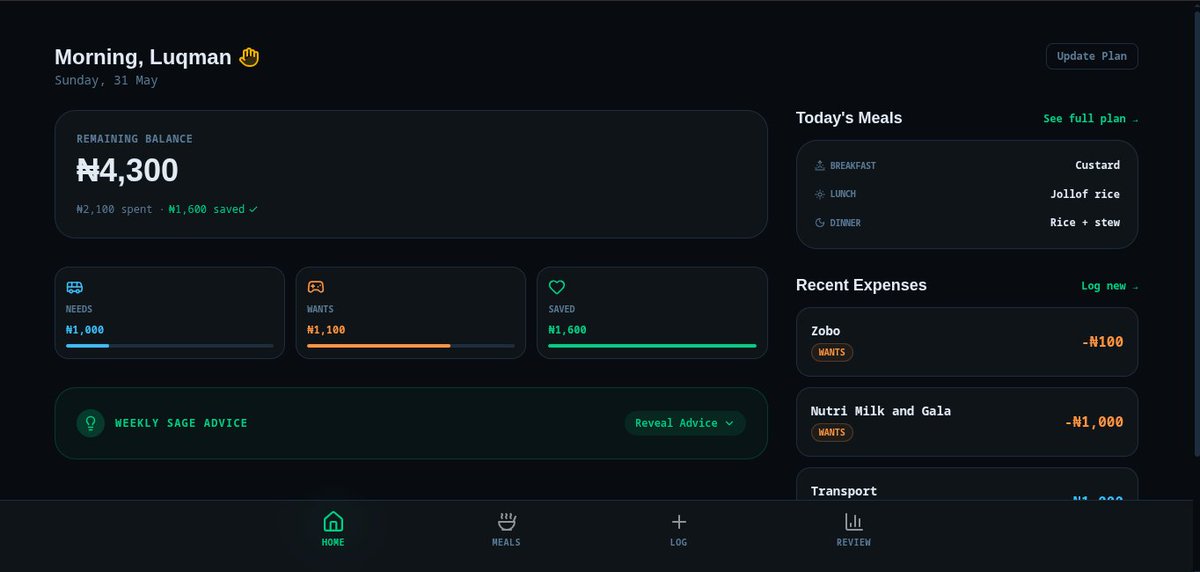
Task: Click the bus icon on Needs card
Action: pyautogui.click(x=75, y=287)
